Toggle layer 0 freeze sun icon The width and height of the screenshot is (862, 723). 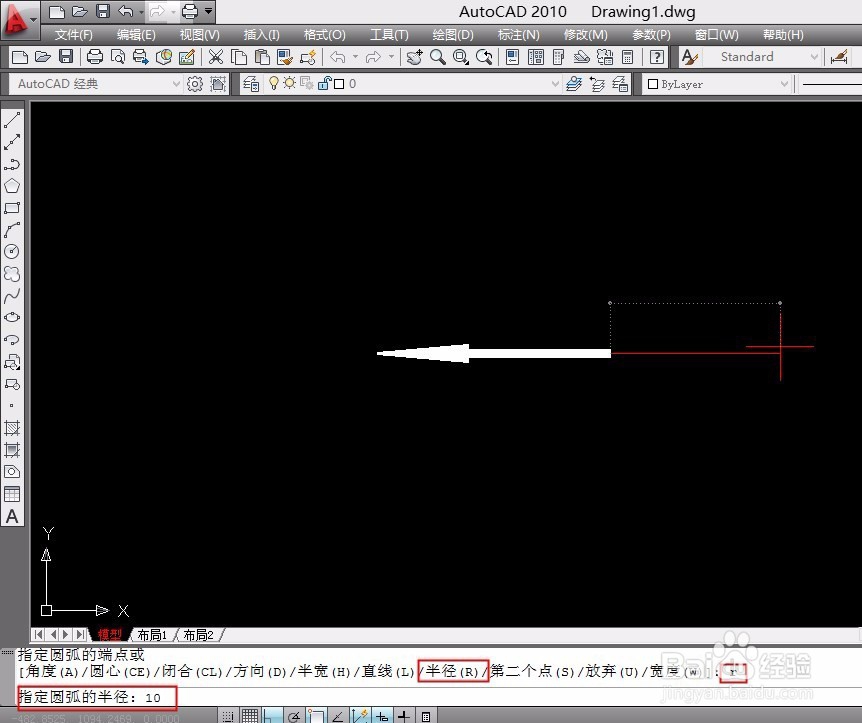(x=289, y=84)
